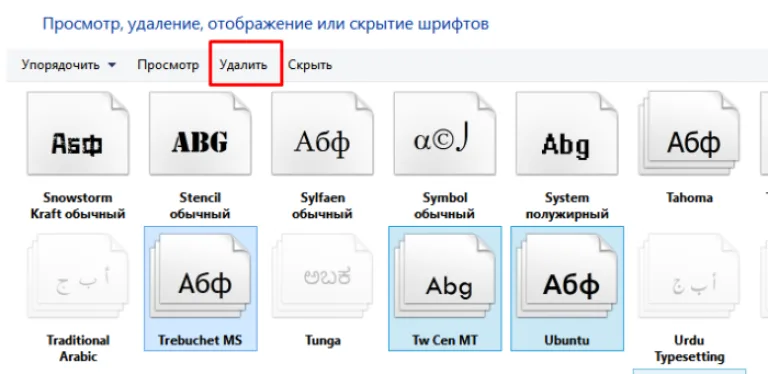
Task: Select the Urdu Typesetting font icon
Action: (689, 276)
